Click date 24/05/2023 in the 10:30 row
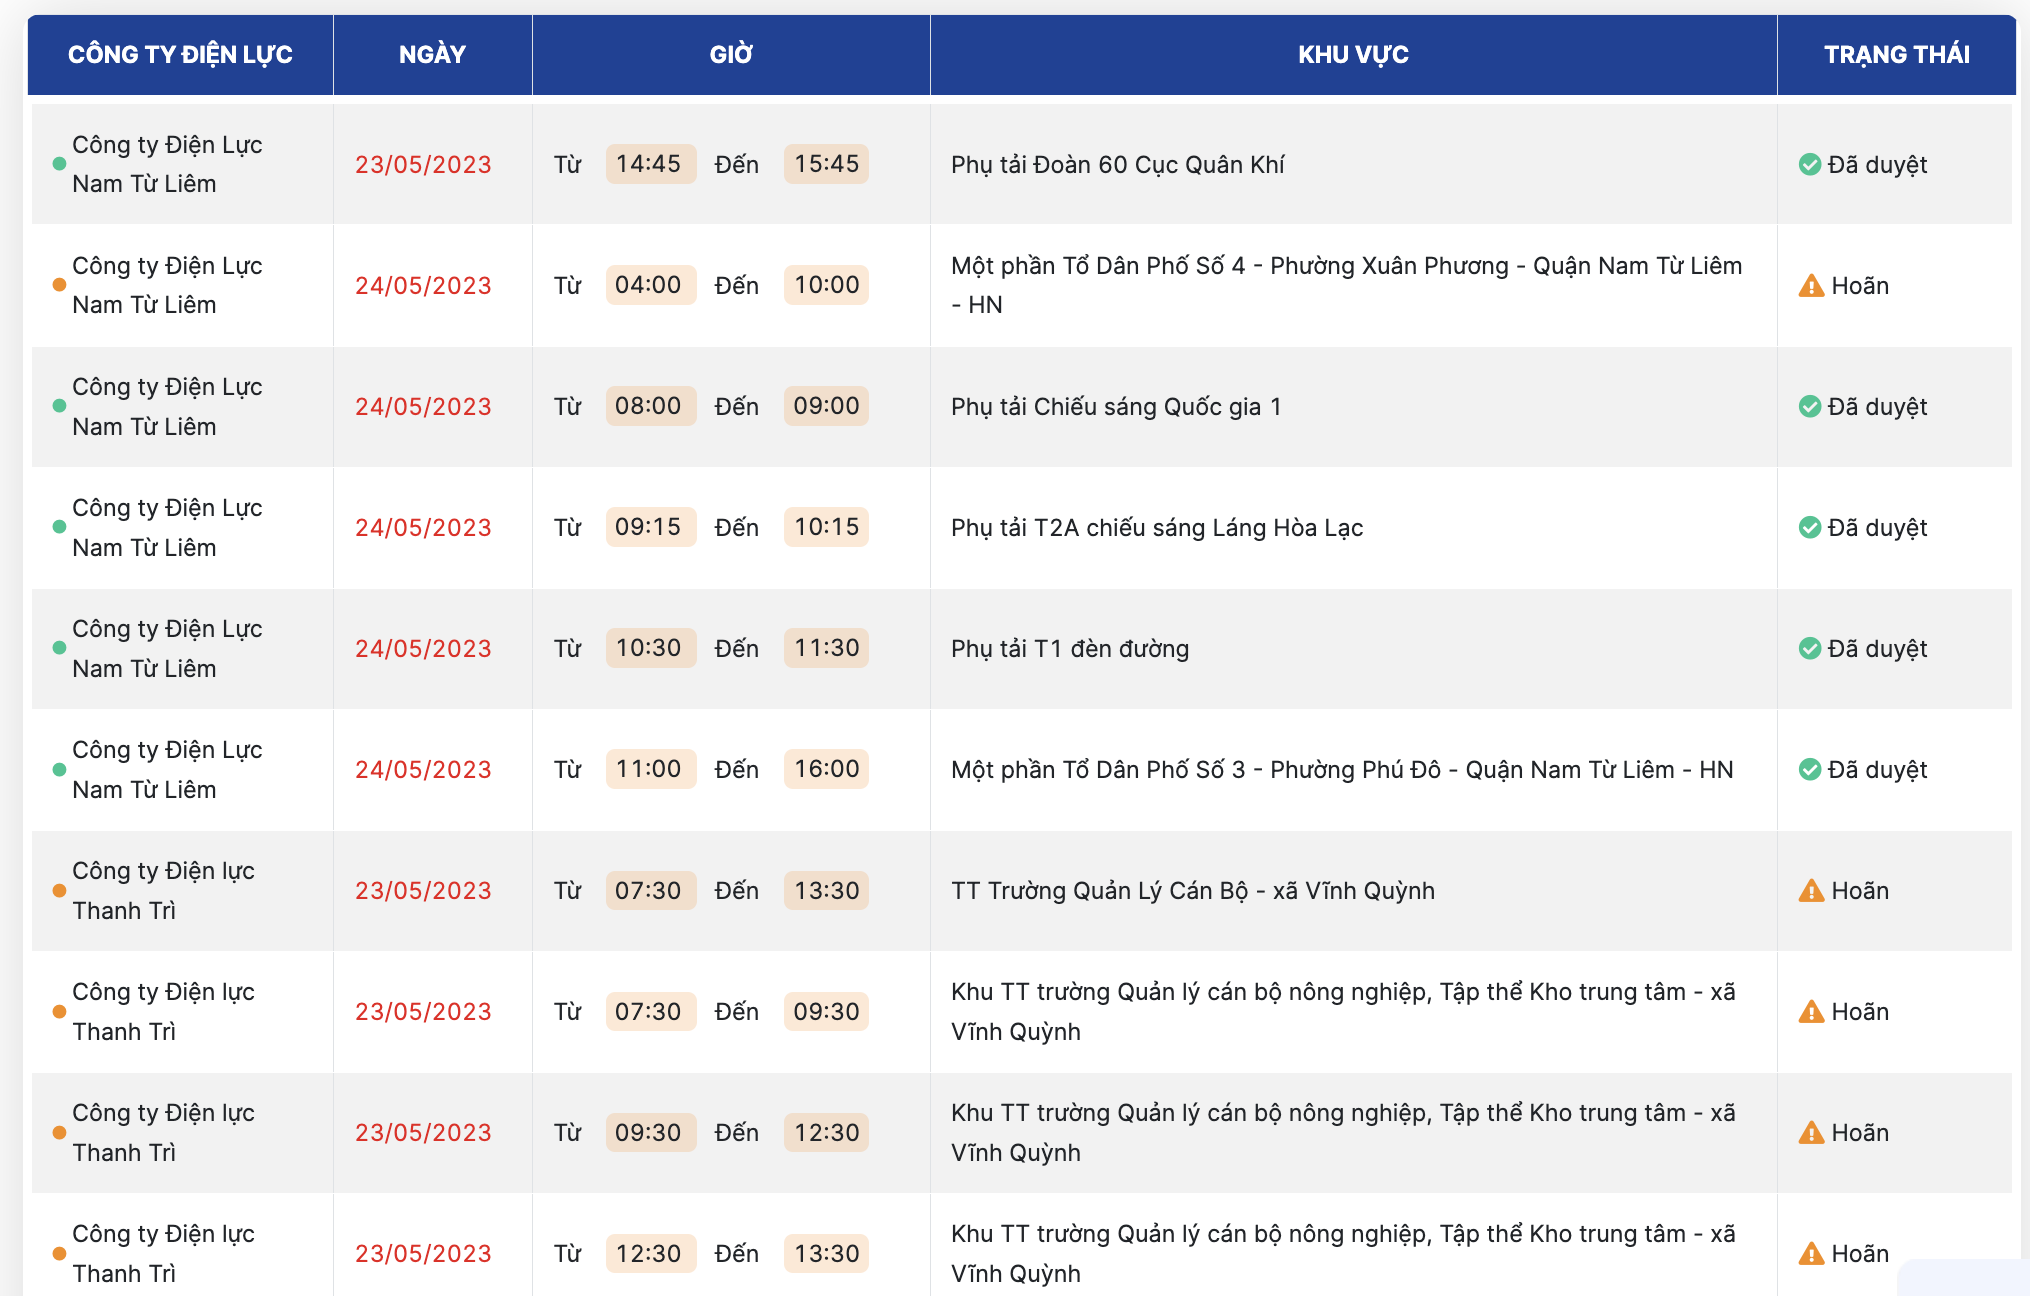 click(x=423, y=649)
